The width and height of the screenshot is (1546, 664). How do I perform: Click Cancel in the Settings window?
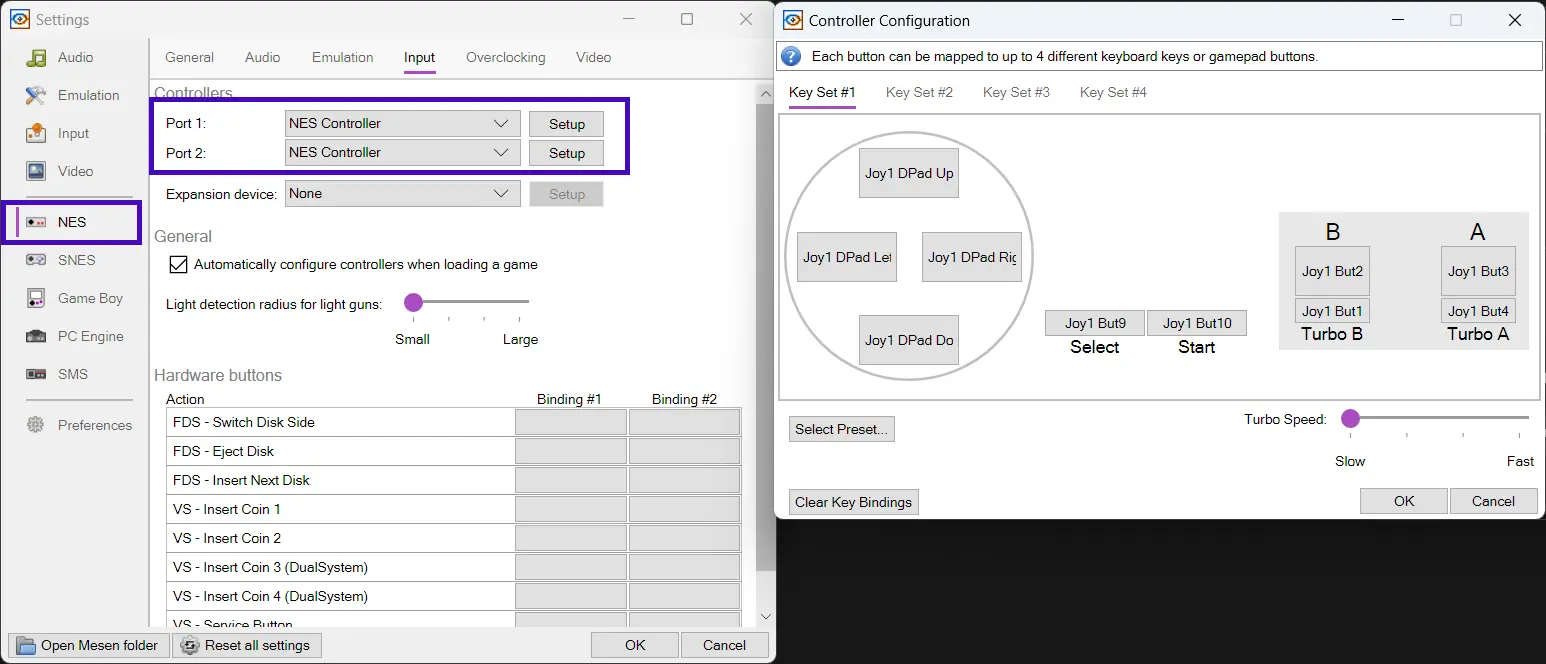pyautogui.click(x=724, y=645)
